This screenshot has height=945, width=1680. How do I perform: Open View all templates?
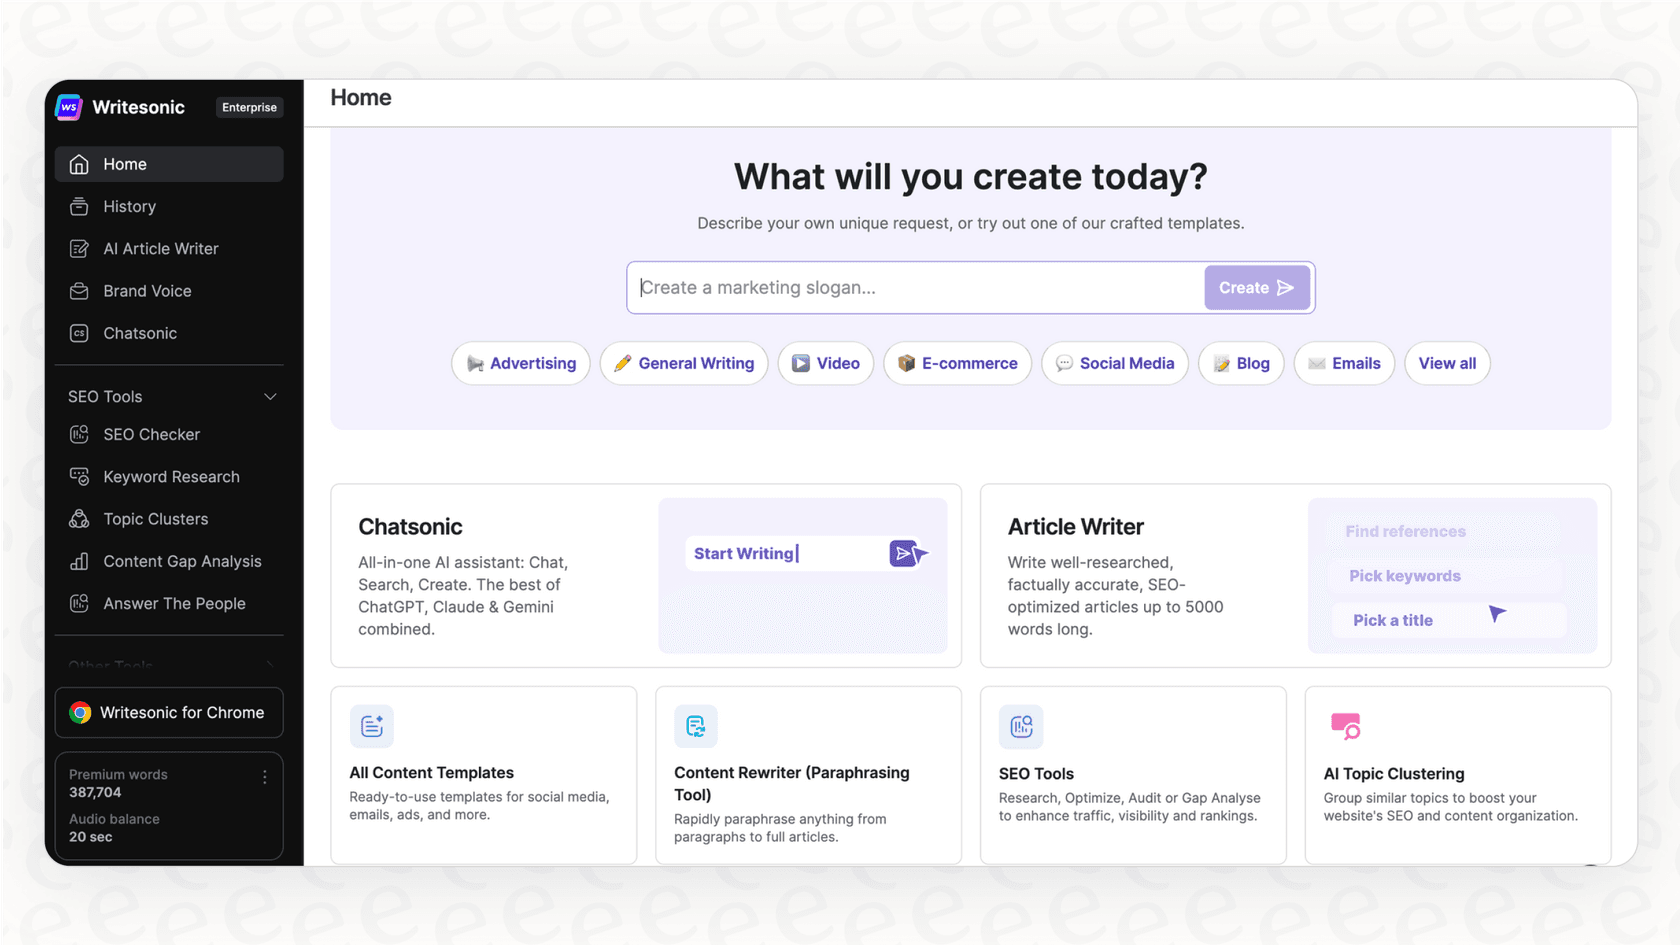(1446, 363)
